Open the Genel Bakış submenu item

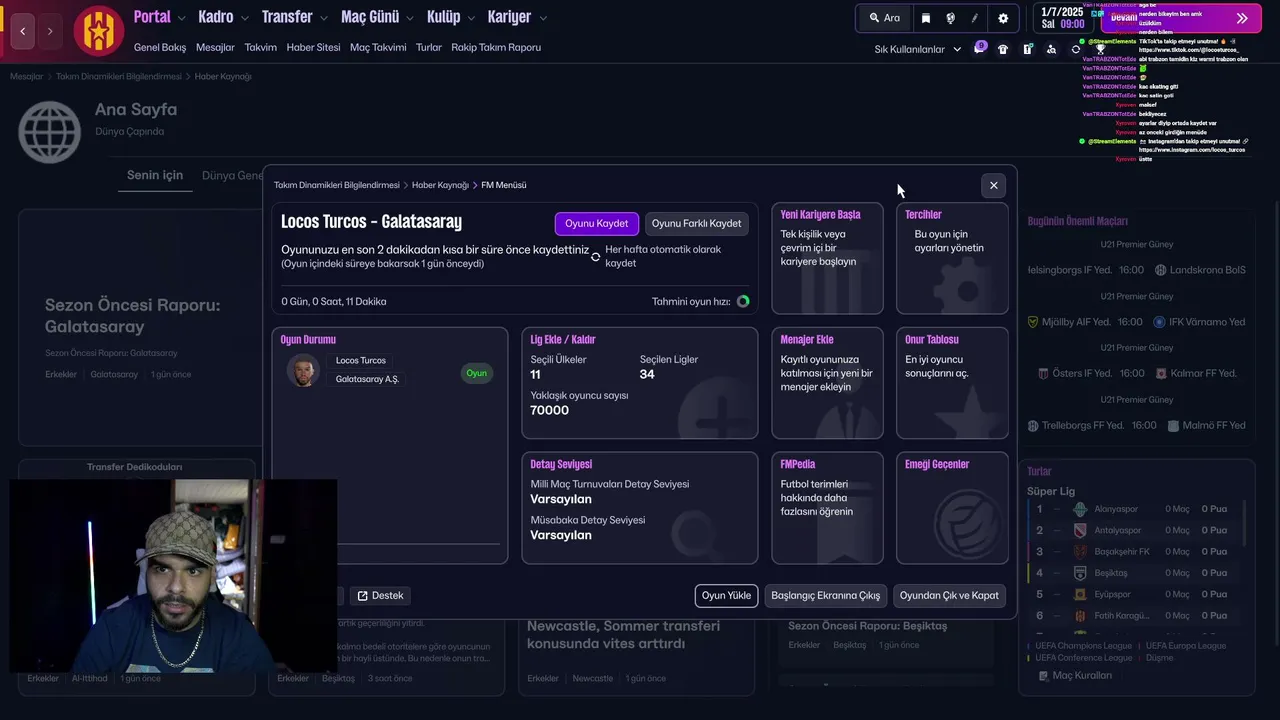tap(160, 47)
